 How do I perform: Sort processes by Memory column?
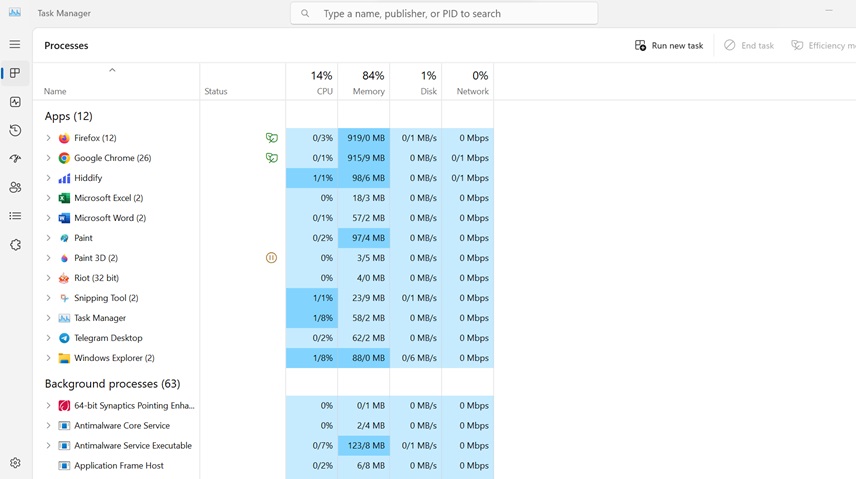[x=364, y=82]
